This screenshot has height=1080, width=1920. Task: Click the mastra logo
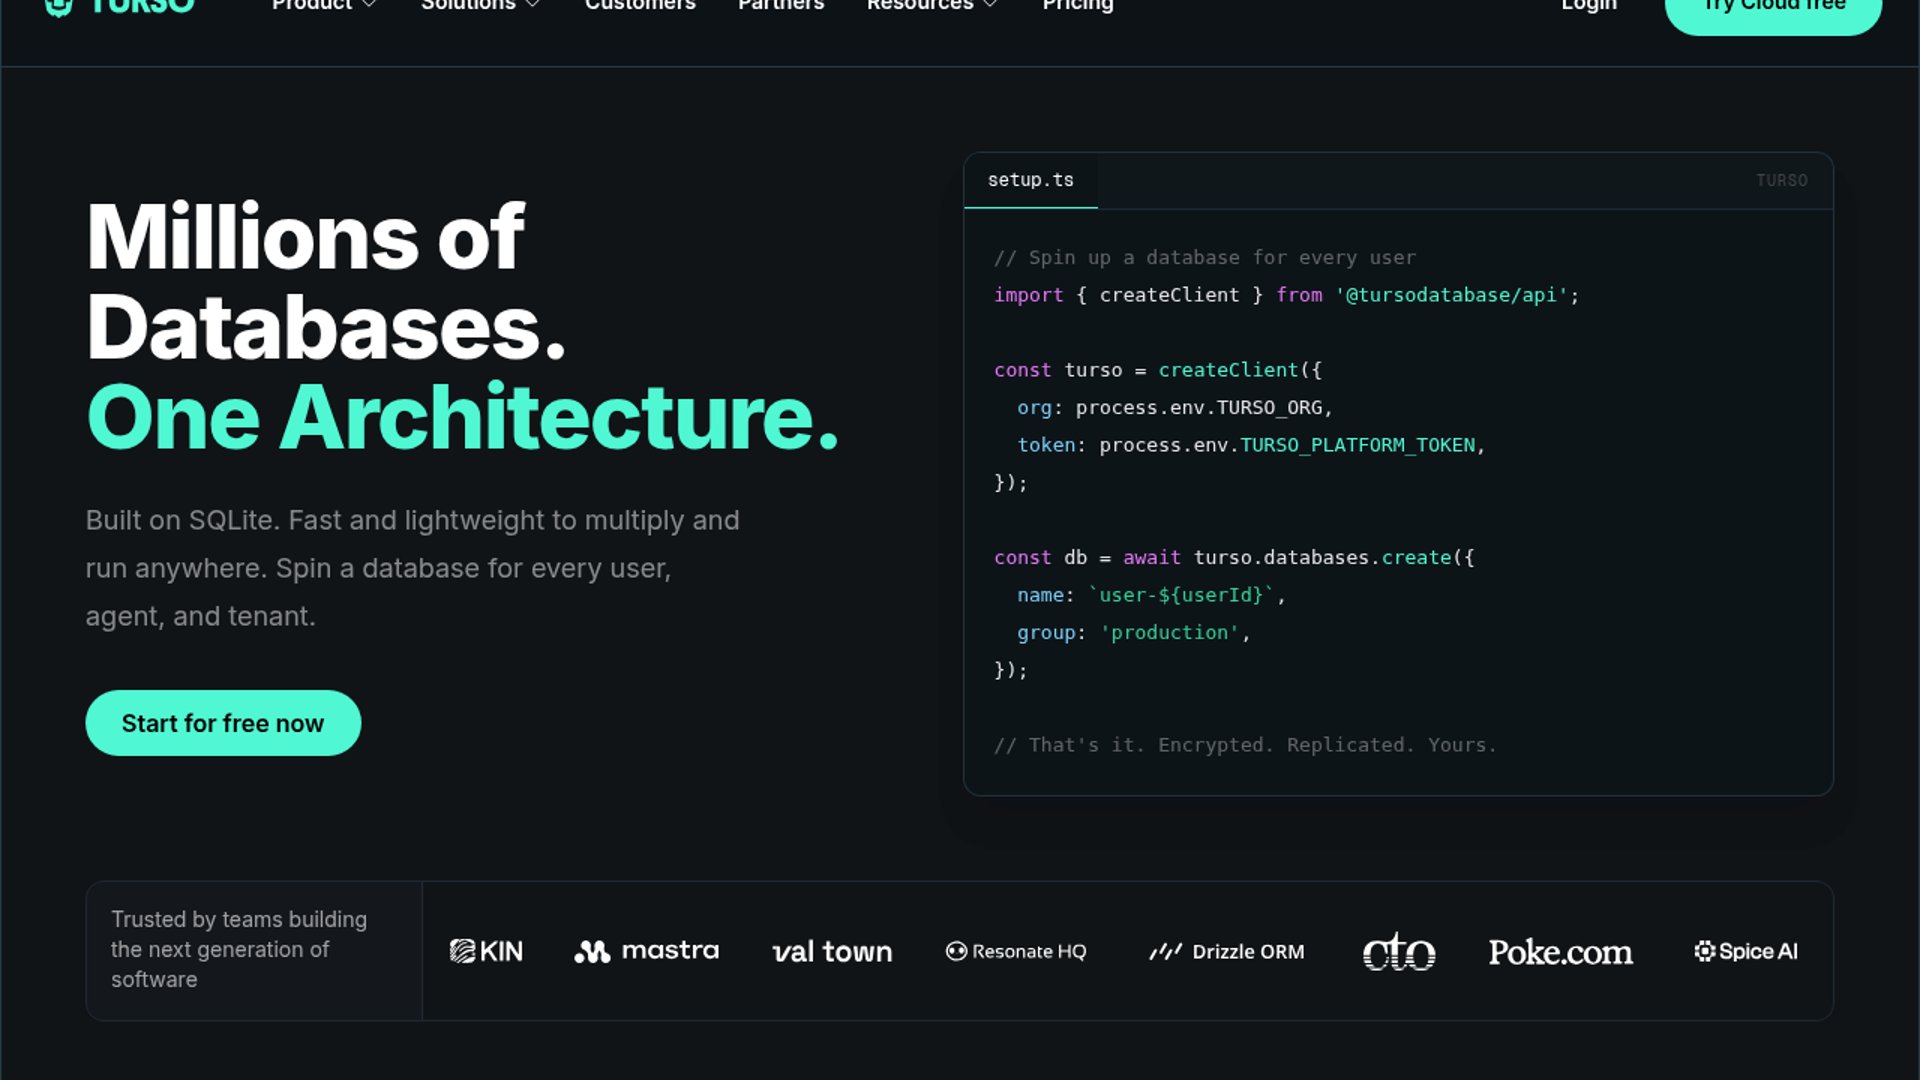tap(646, 951)
